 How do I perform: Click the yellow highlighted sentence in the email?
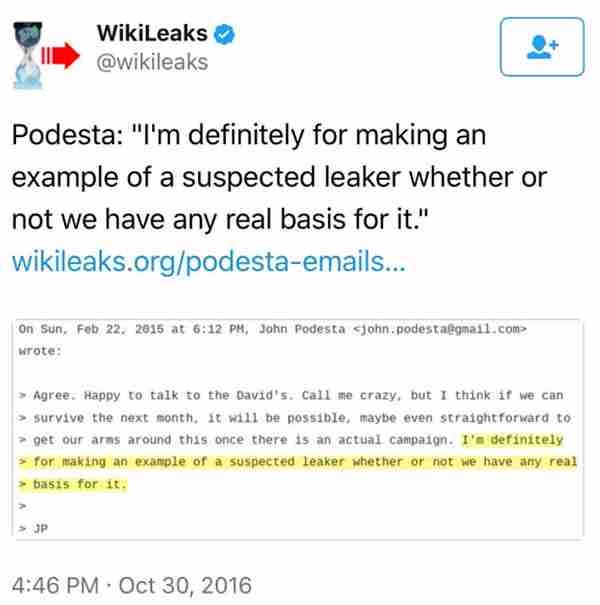297,462
